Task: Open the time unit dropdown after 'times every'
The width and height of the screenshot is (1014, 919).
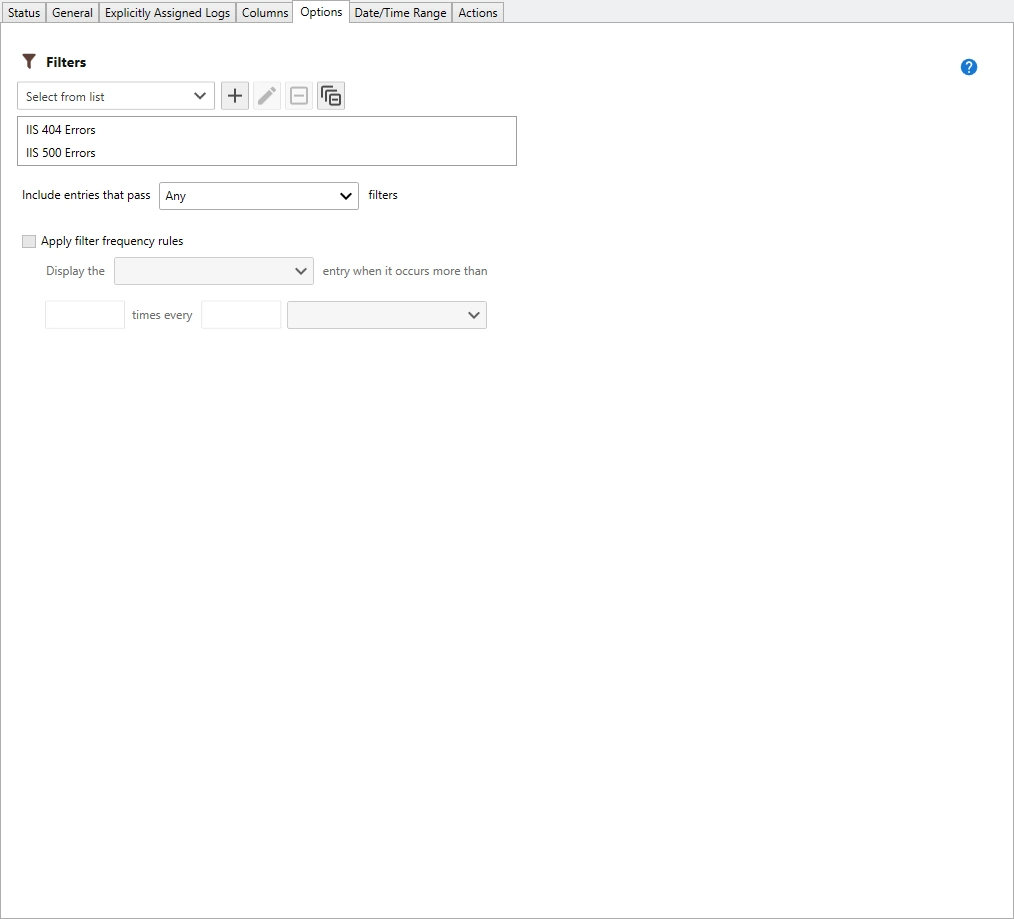Action: [x=386, y=315]
